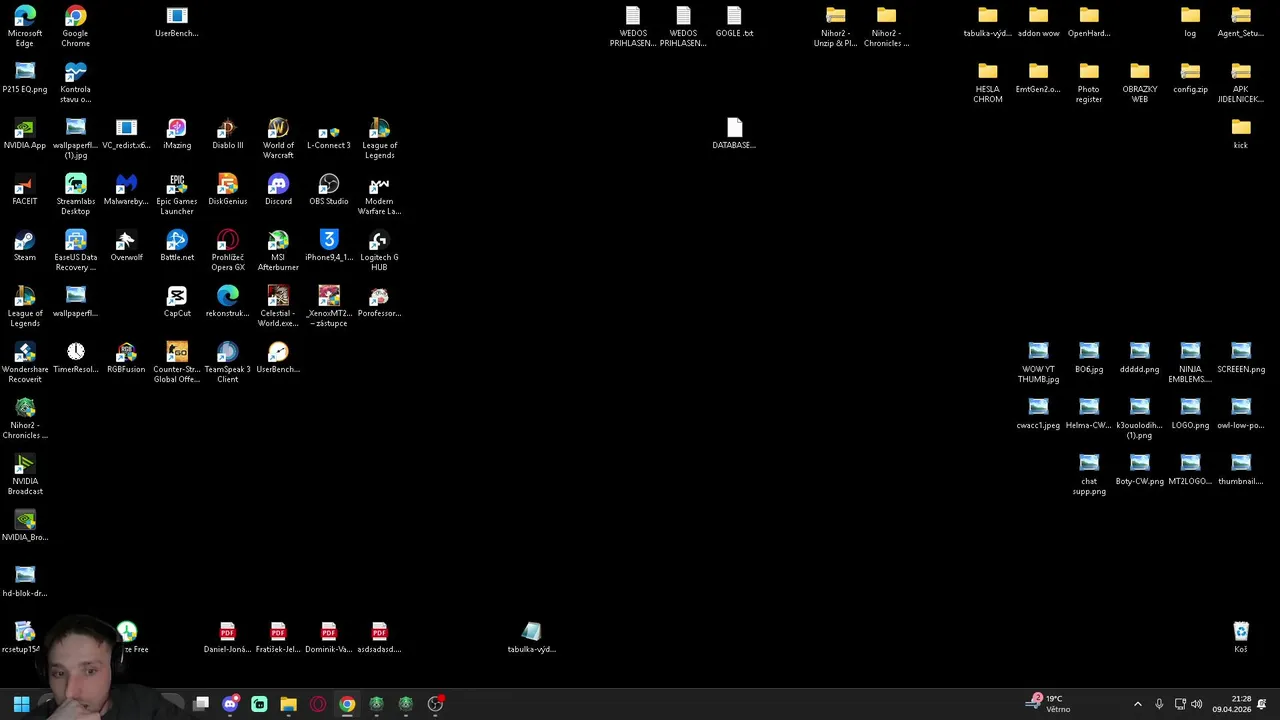This screenshot has height=720, width=1280.
Task: Open the OBRAZKY WEB folder
Action: (x=1140, y=83)
